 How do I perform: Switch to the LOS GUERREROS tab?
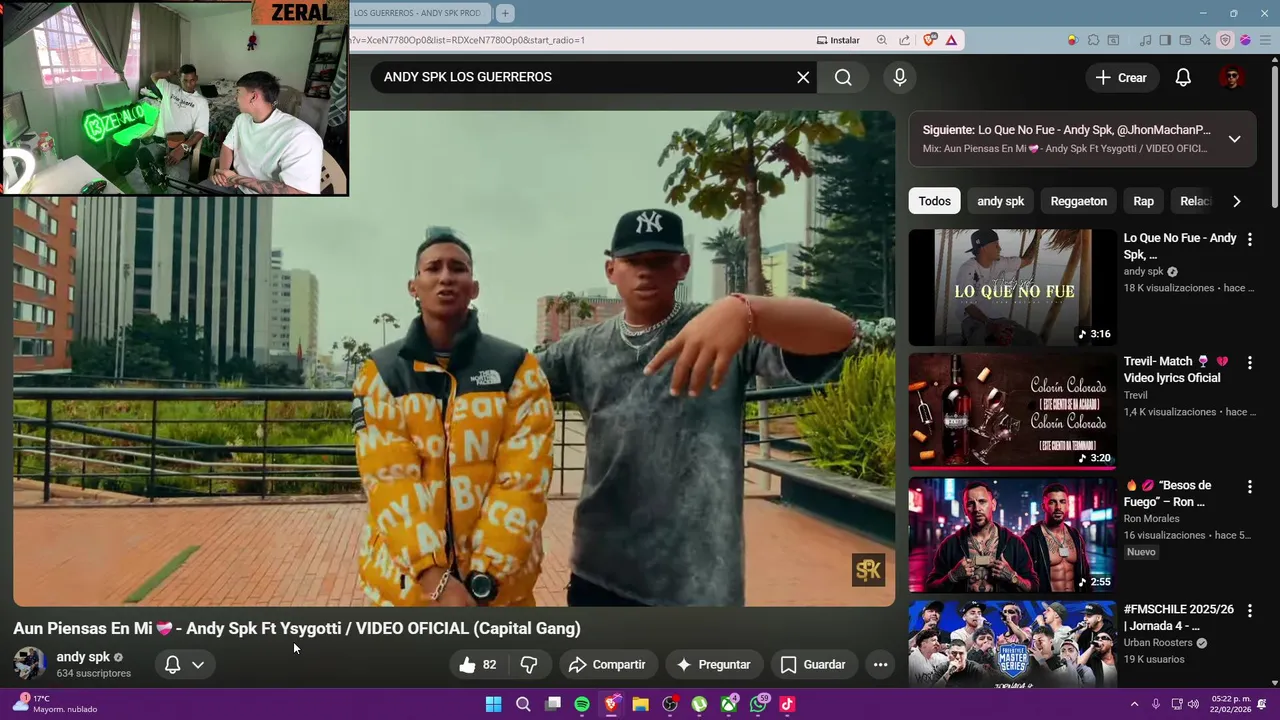(x=418, y=13)
